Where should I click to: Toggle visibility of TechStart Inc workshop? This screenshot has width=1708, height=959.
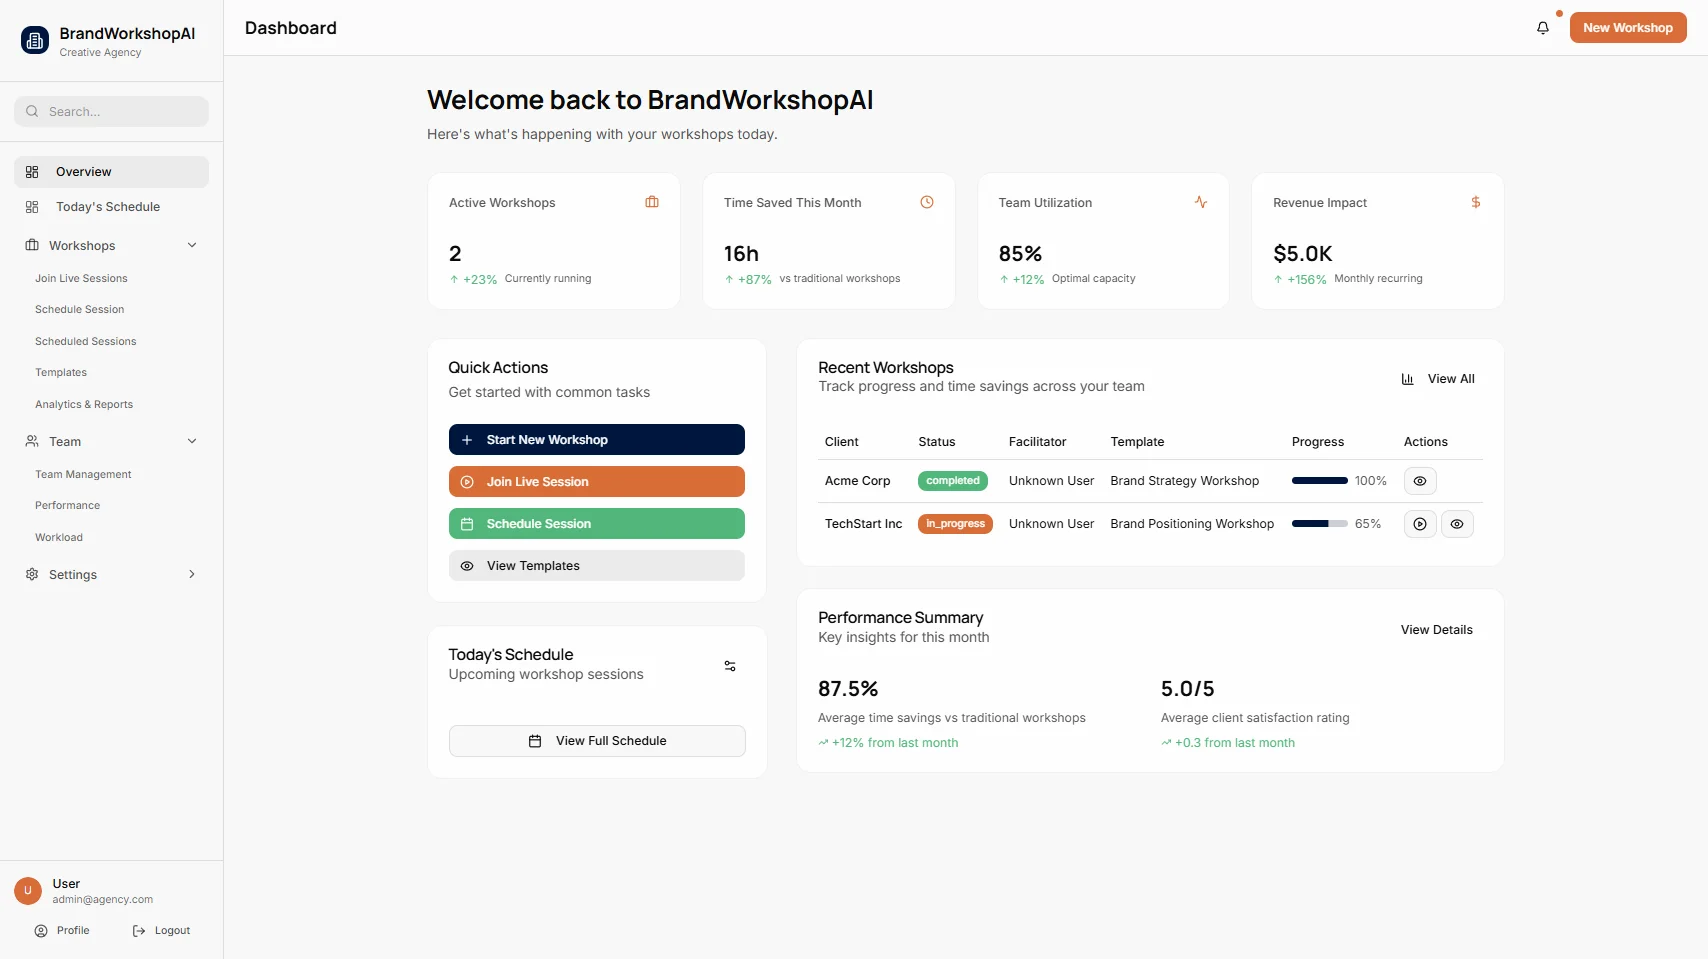pos(1456,524)
